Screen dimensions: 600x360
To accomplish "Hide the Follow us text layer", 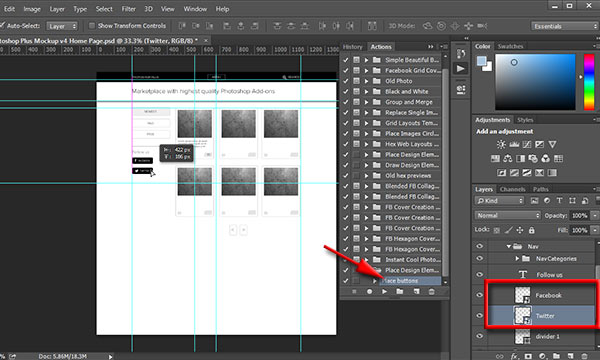I will point(480,274).
